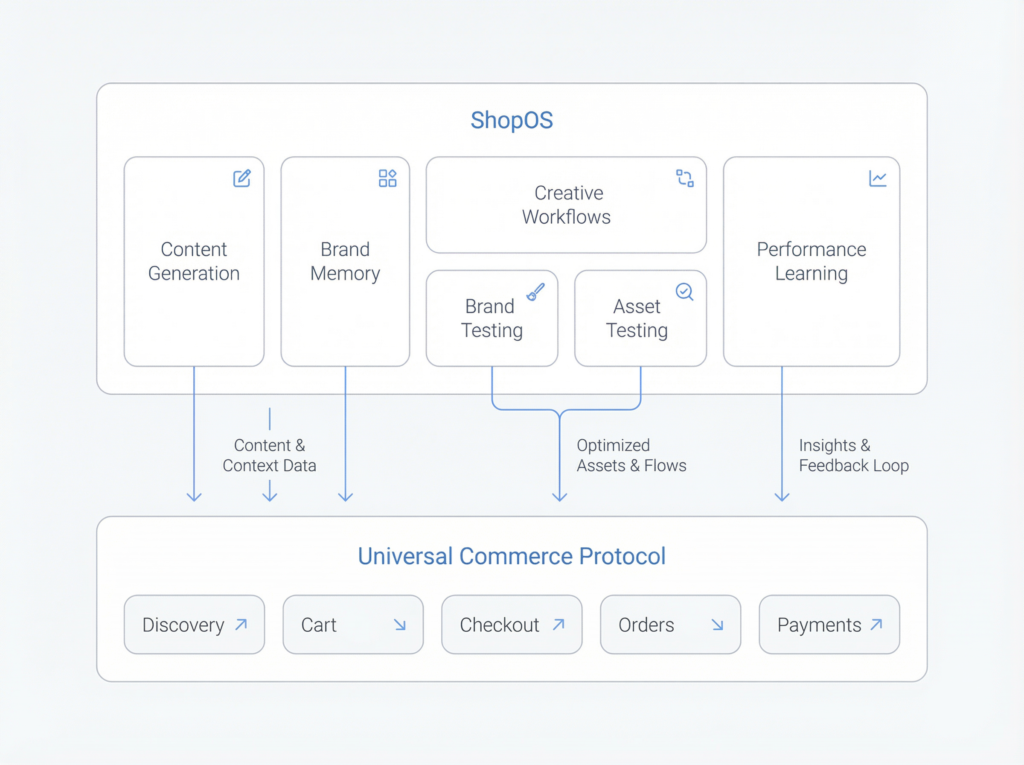Viewport: 1024px width, 765px height.
Task: Select the grid icon in Brand Memory card
Action: point(388,178)
